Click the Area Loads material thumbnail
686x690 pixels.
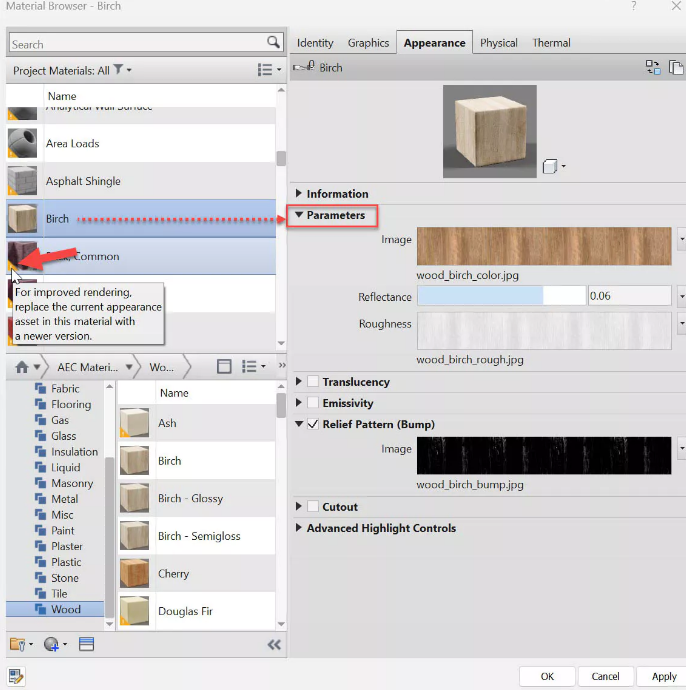tap(22, 143)
